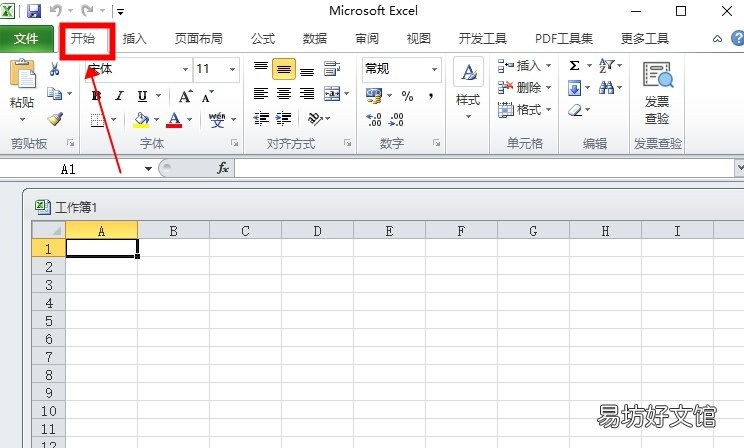Click the Save icon in quick access toolbar
Image resolution: width=744 pixels, height=448 pixels.
point(34,11)
